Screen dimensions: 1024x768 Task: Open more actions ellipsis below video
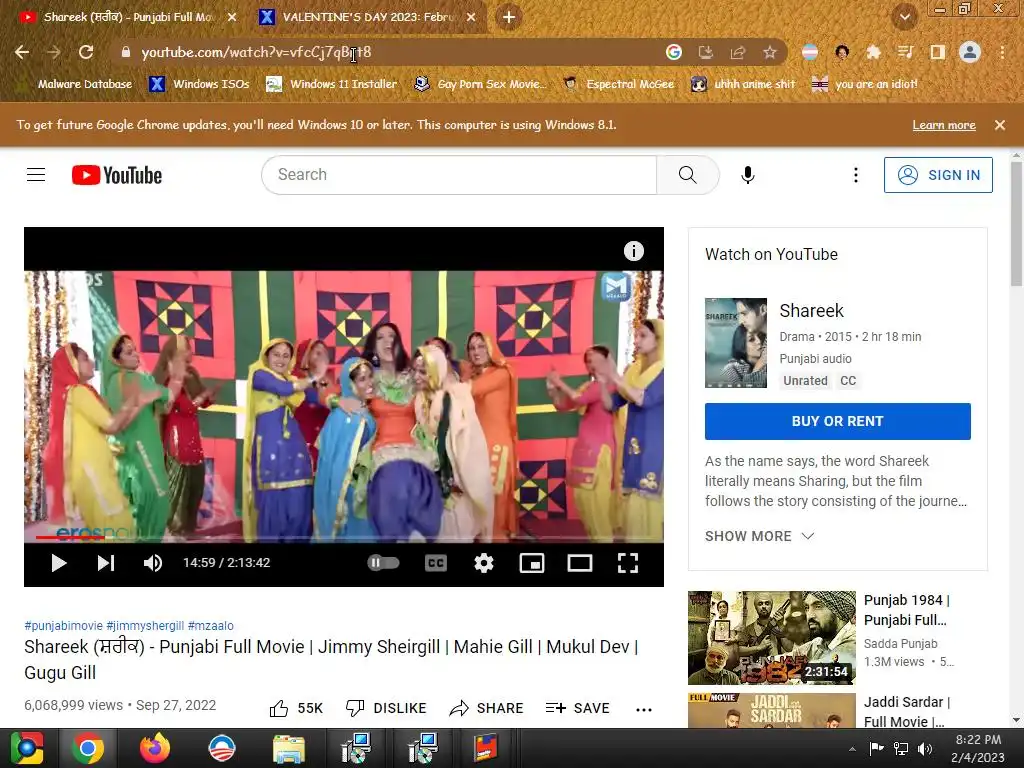(644, 710)
